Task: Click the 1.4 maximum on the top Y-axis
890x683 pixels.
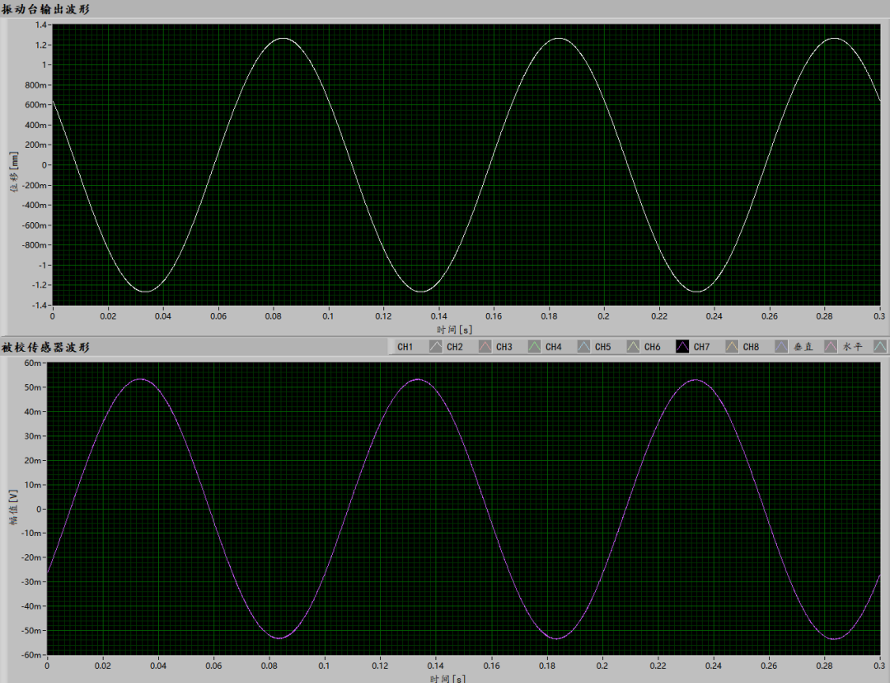Action: click(x=41, y=24)
